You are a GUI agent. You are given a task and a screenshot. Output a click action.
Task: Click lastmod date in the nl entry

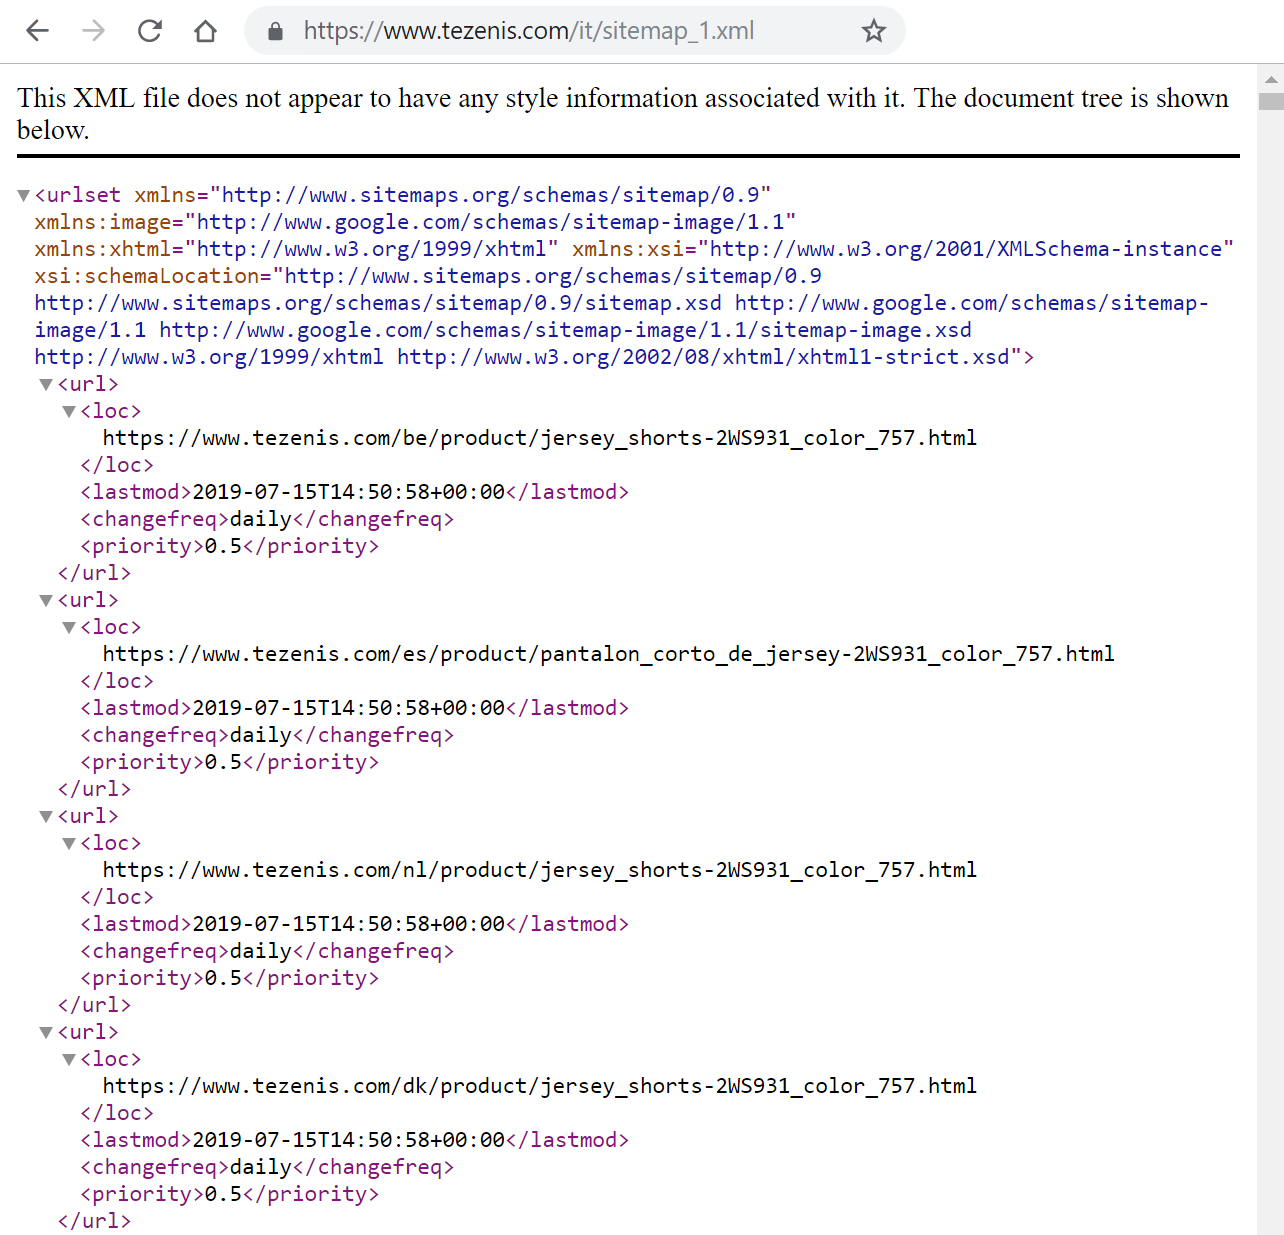point(349,924)
